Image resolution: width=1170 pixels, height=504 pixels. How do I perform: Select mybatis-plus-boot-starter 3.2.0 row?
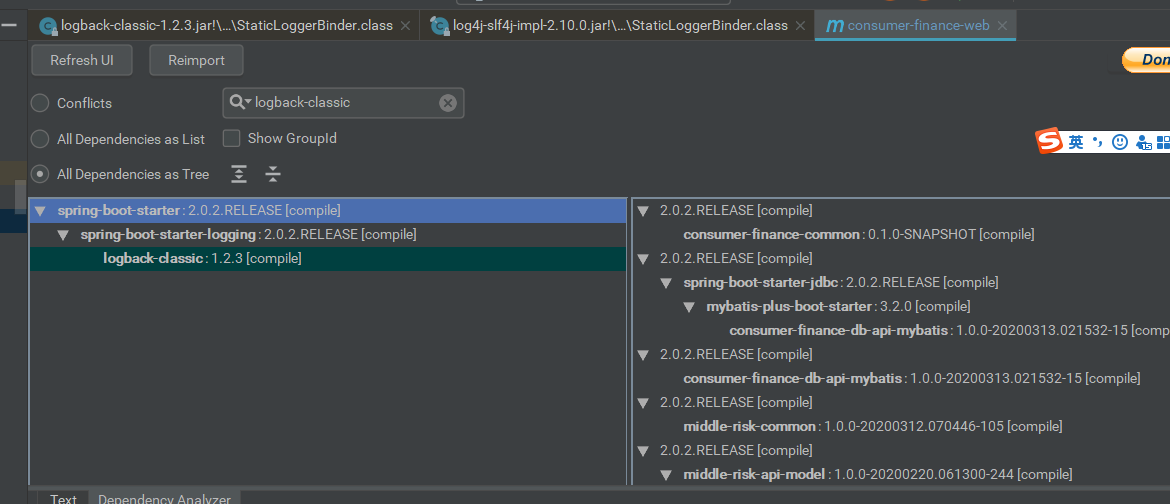838,306
